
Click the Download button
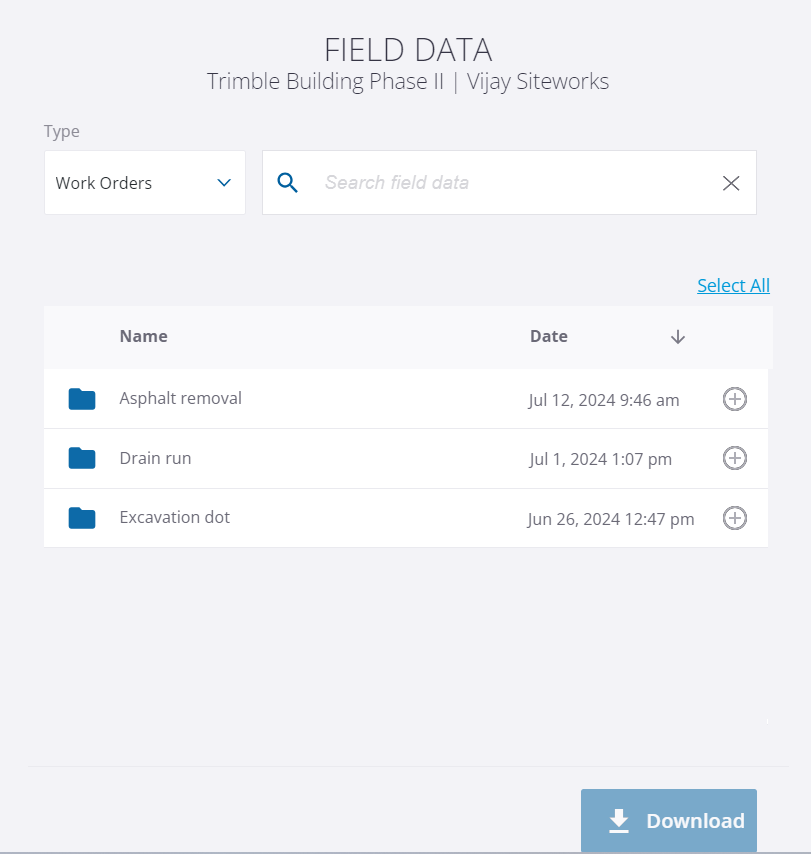(x=669, y=820)
